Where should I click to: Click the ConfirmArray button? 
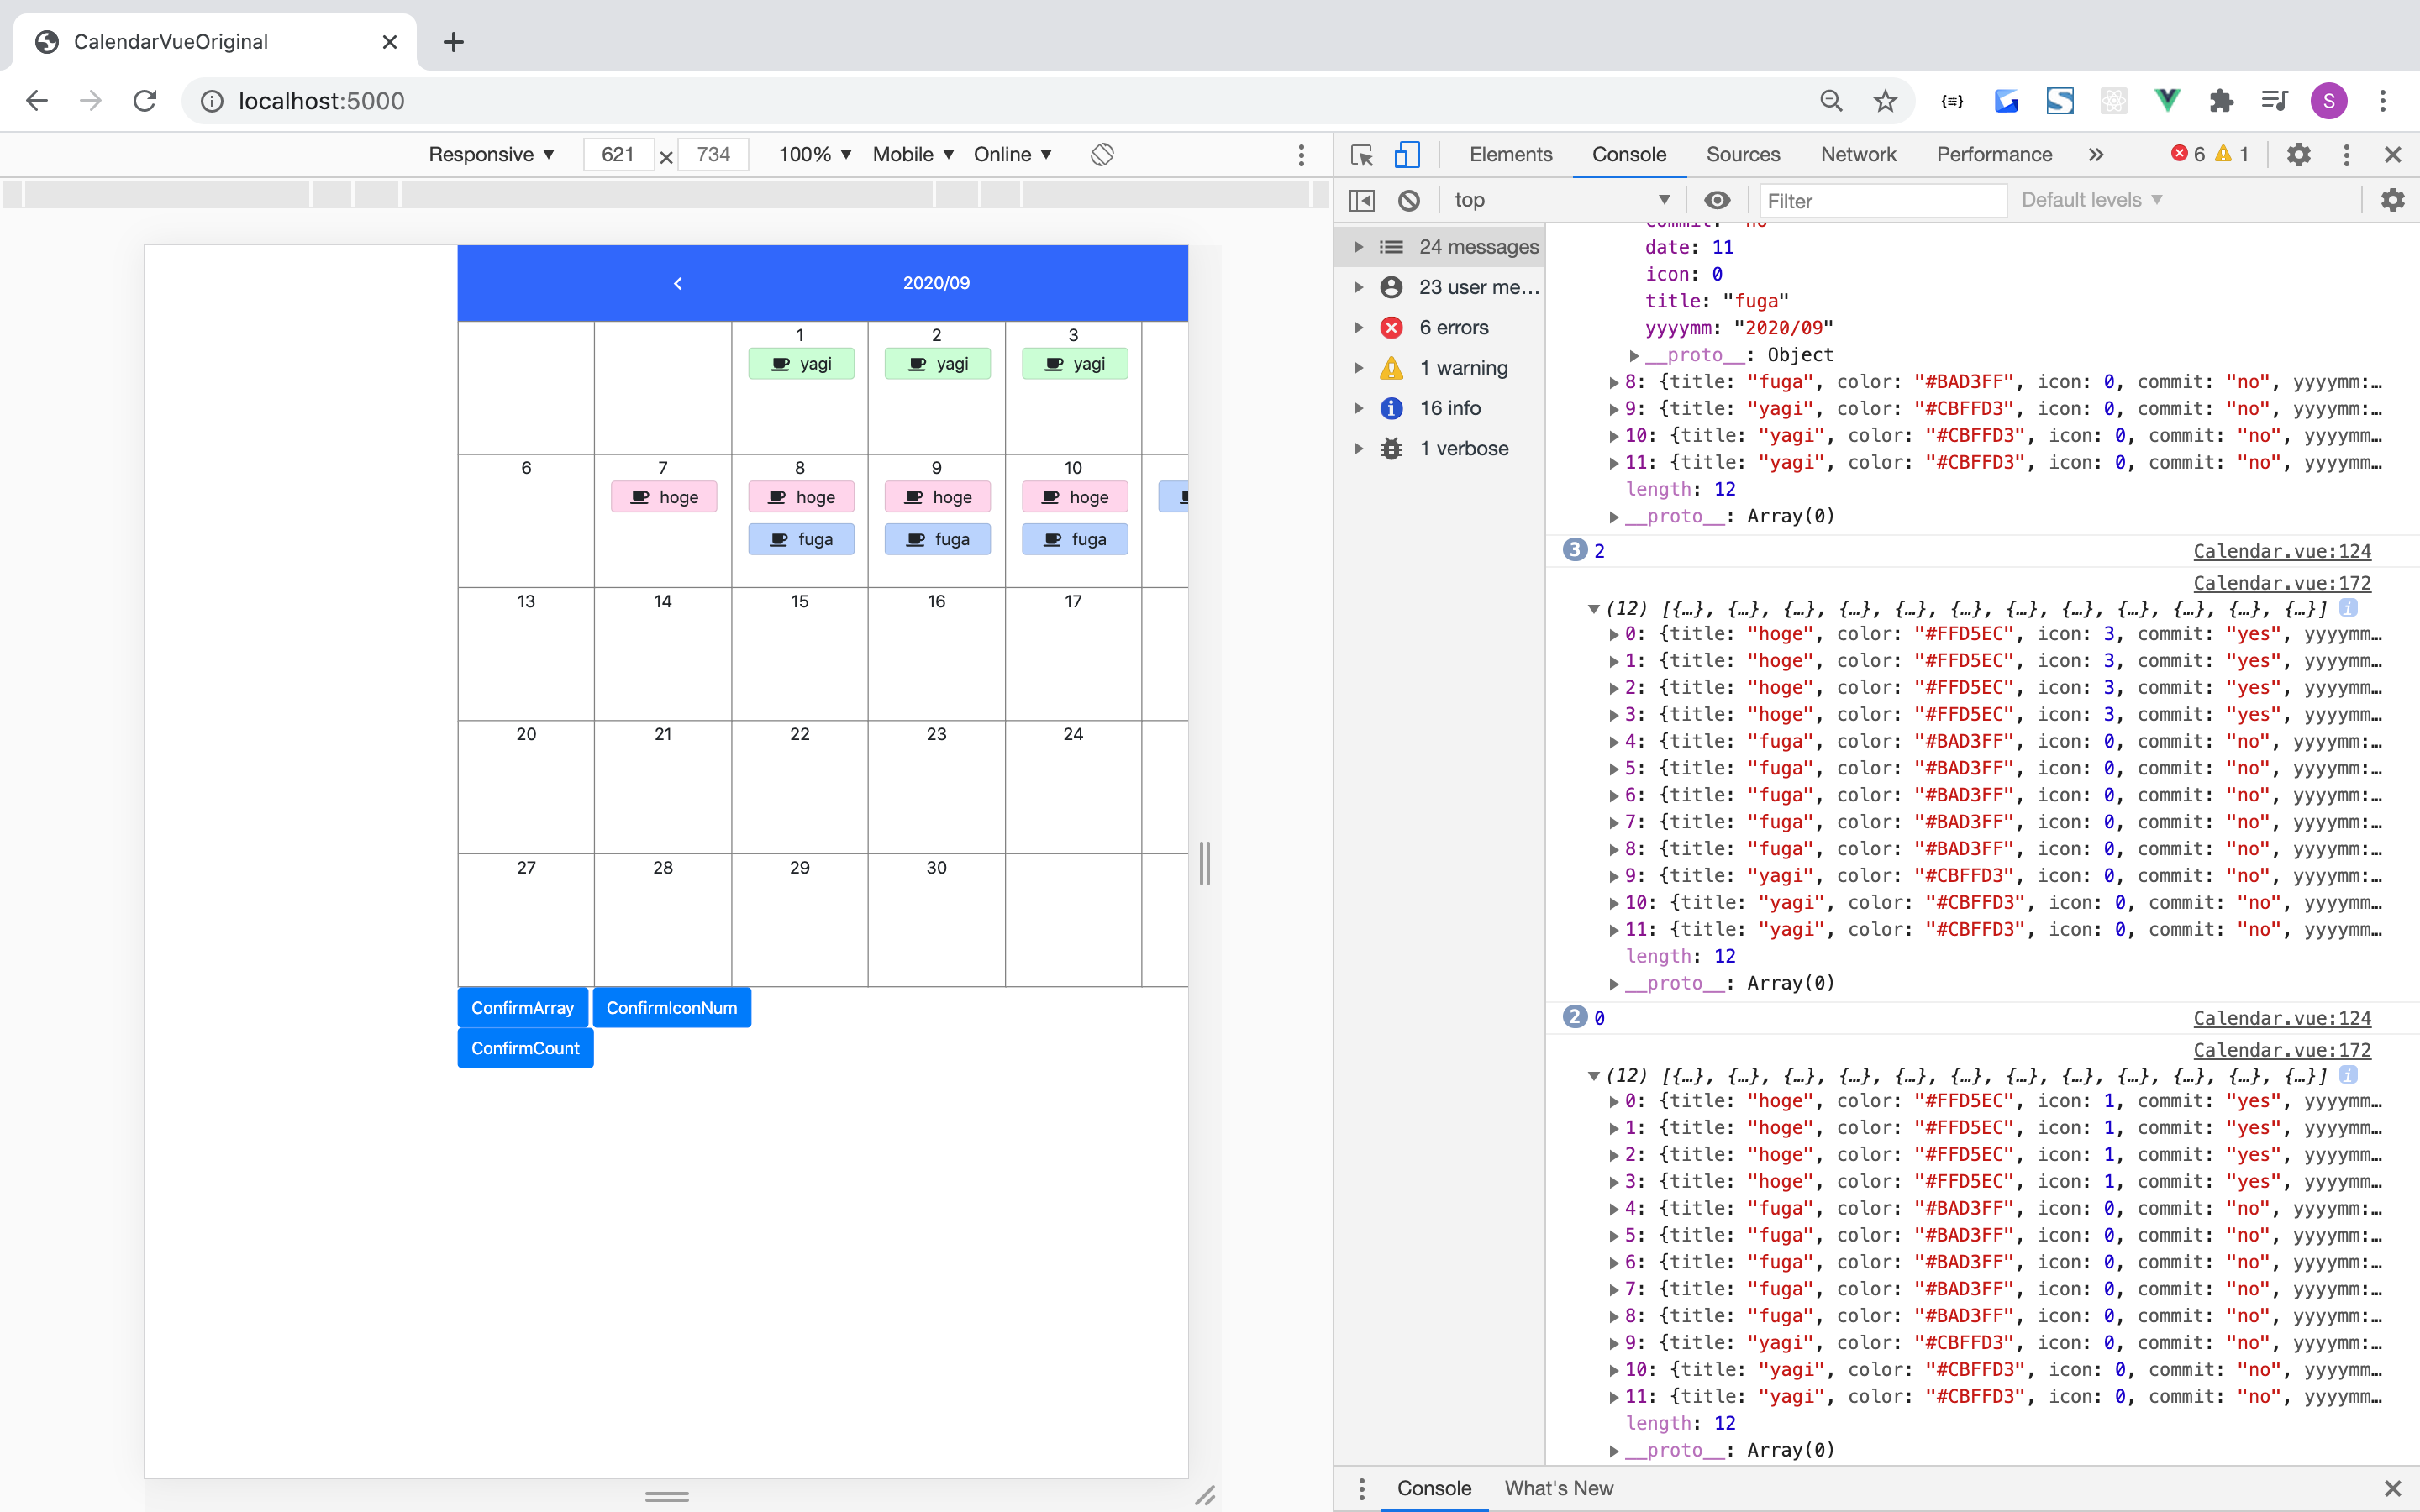pos(523,1008)
